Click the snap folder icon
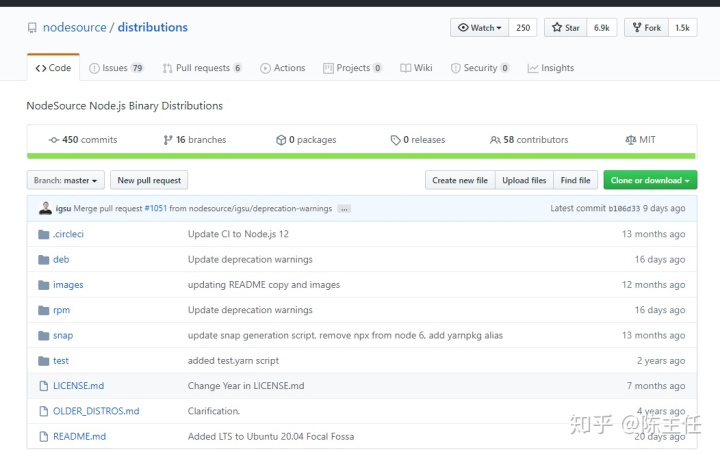The width and height of the screenshot is (720, 454). [44, 336]
